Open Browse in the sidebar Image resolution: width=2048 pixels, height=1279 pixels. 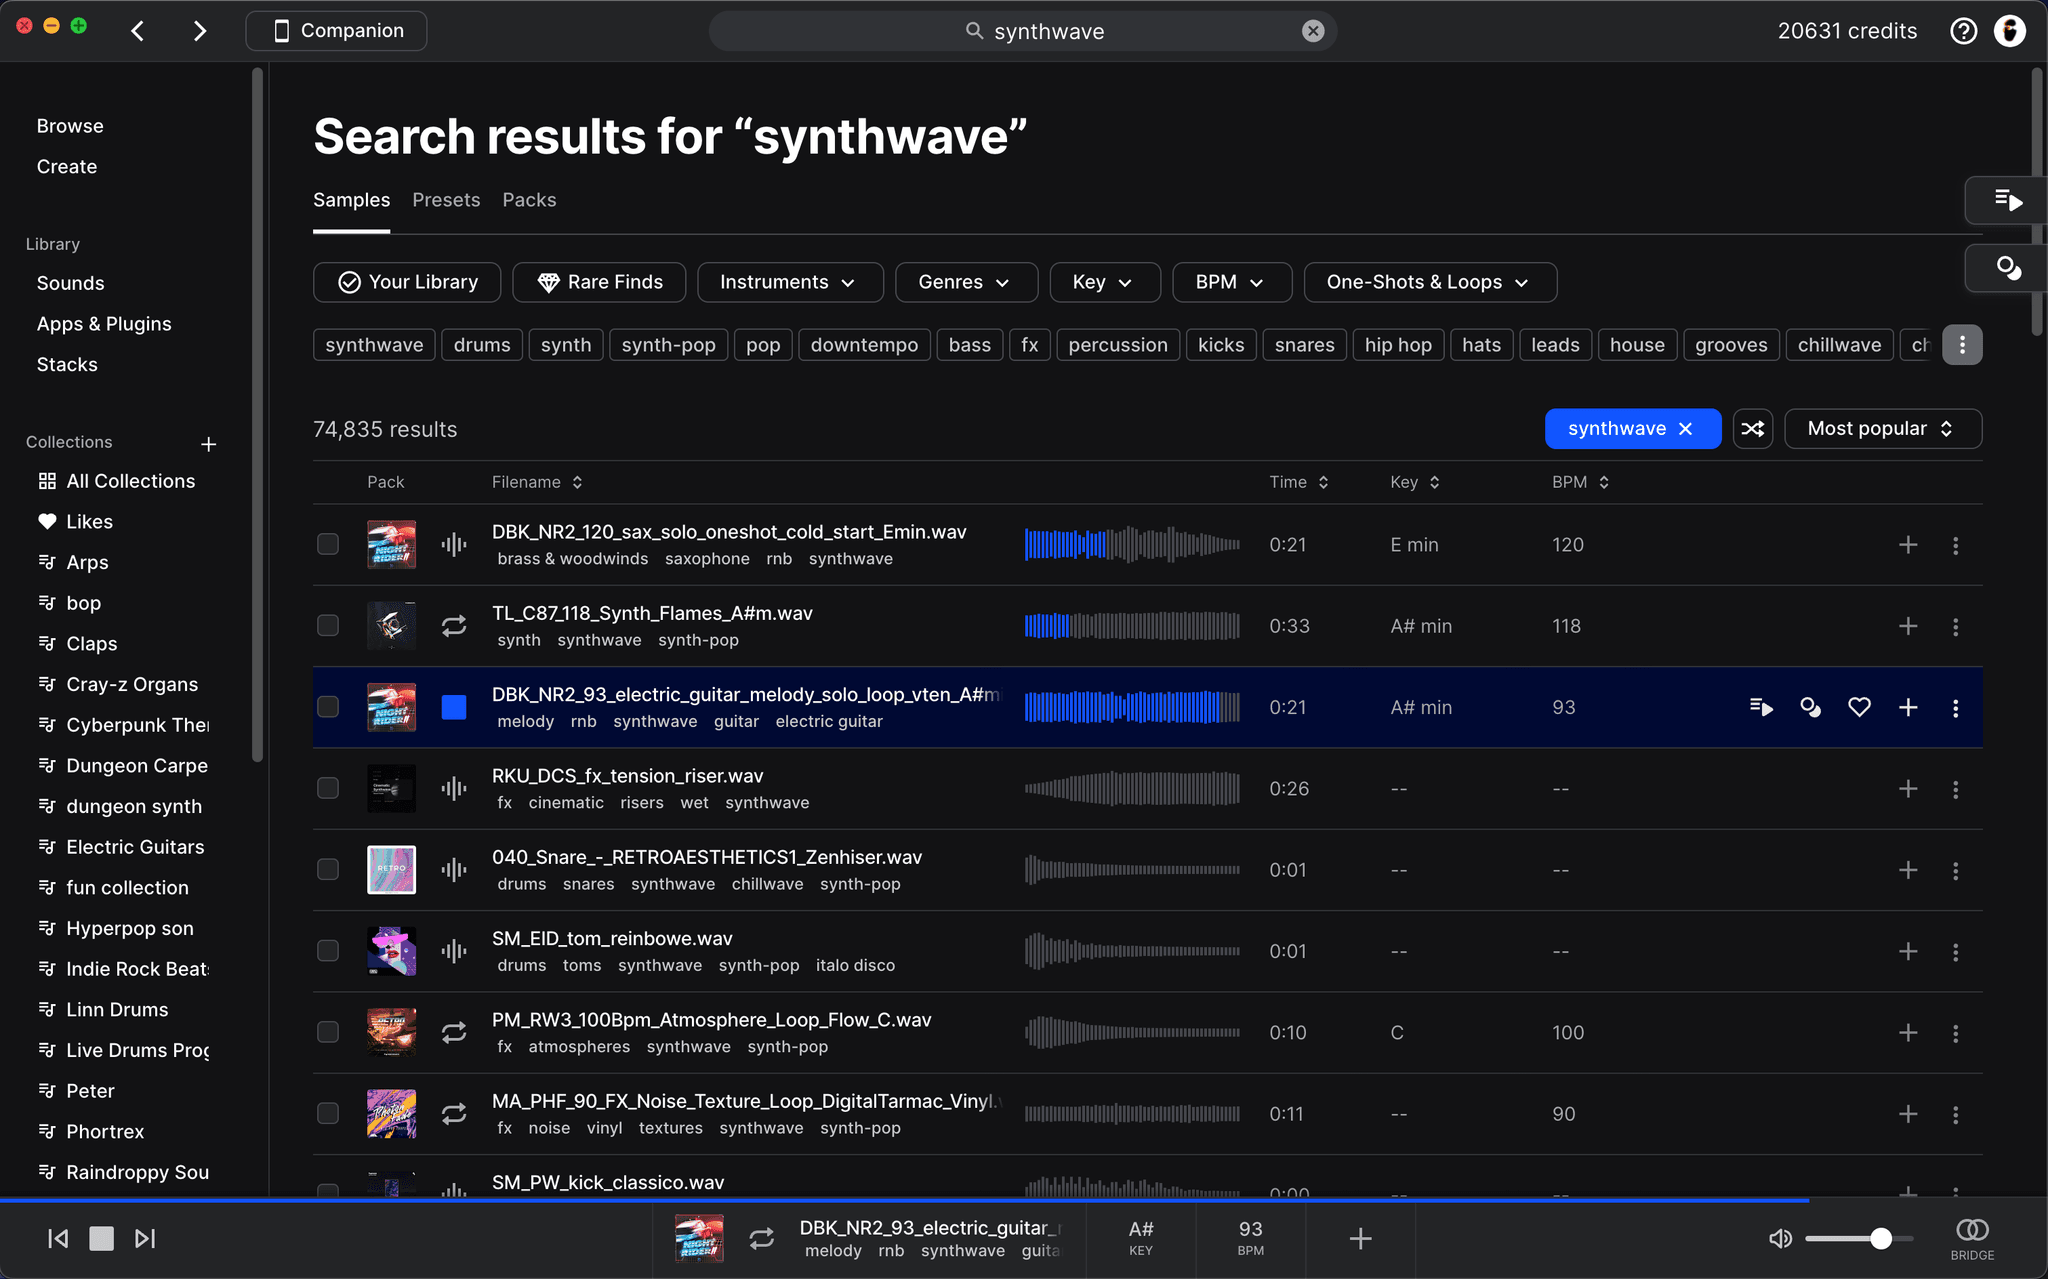click(70, 126)
